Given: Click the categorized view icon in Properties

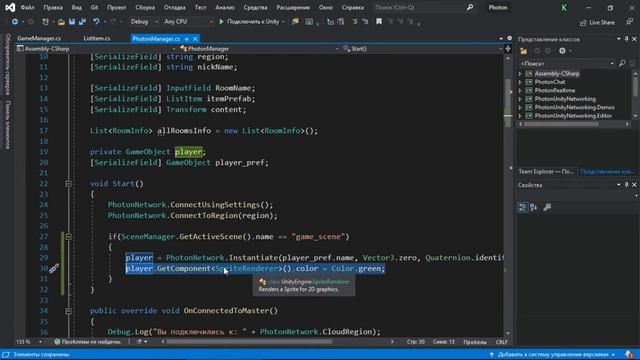Looking at the screenshot, I should (522, 207).
